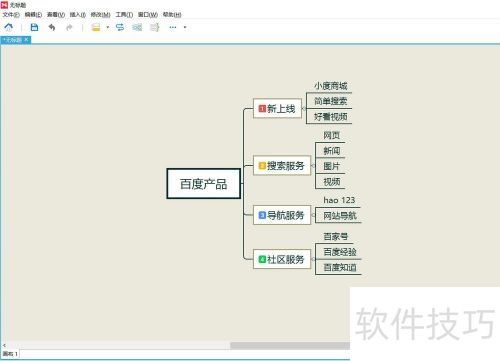The height and width of the screenshot is (361, 500).
Task: Collapse the 社区服务 branch
Action: (x=313, y=259)
